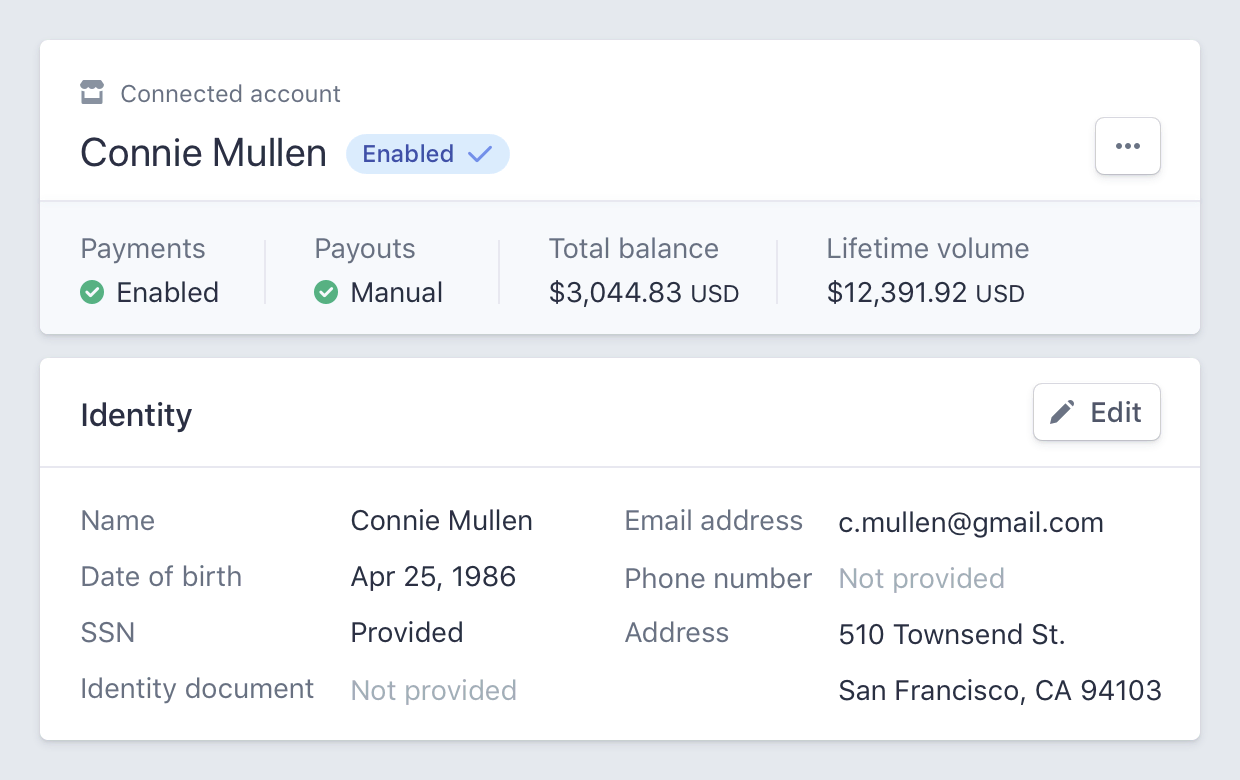
Task: Click the Manual payouts status
Action: coord(397,292)
